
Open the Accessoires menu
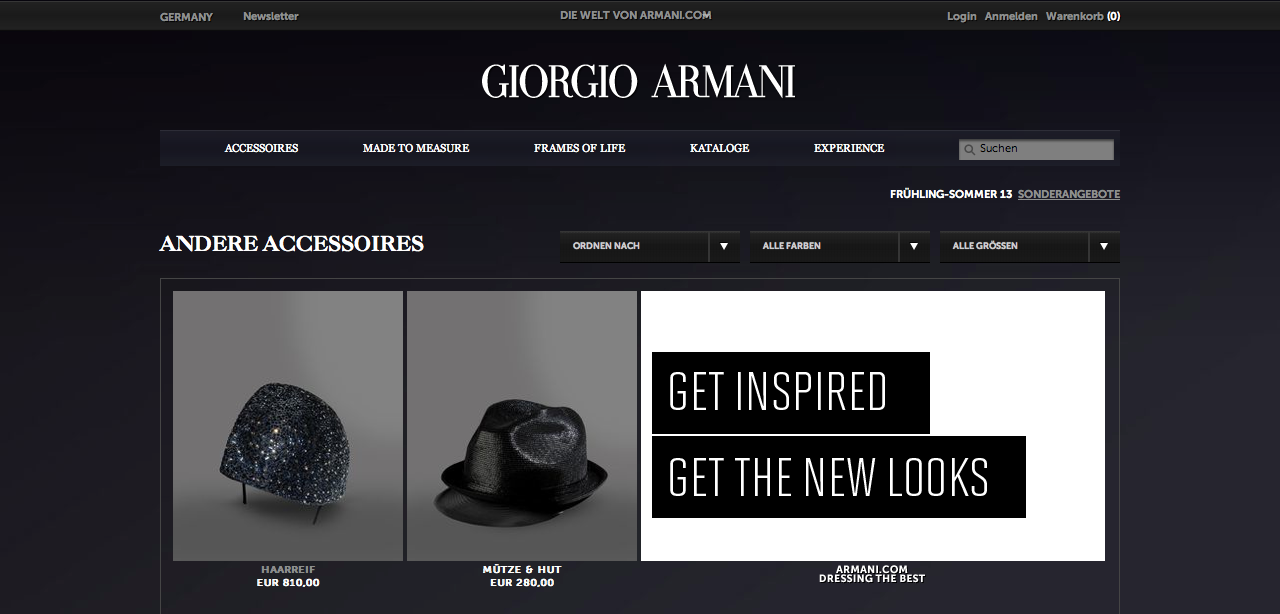click(x=261, y=148)
